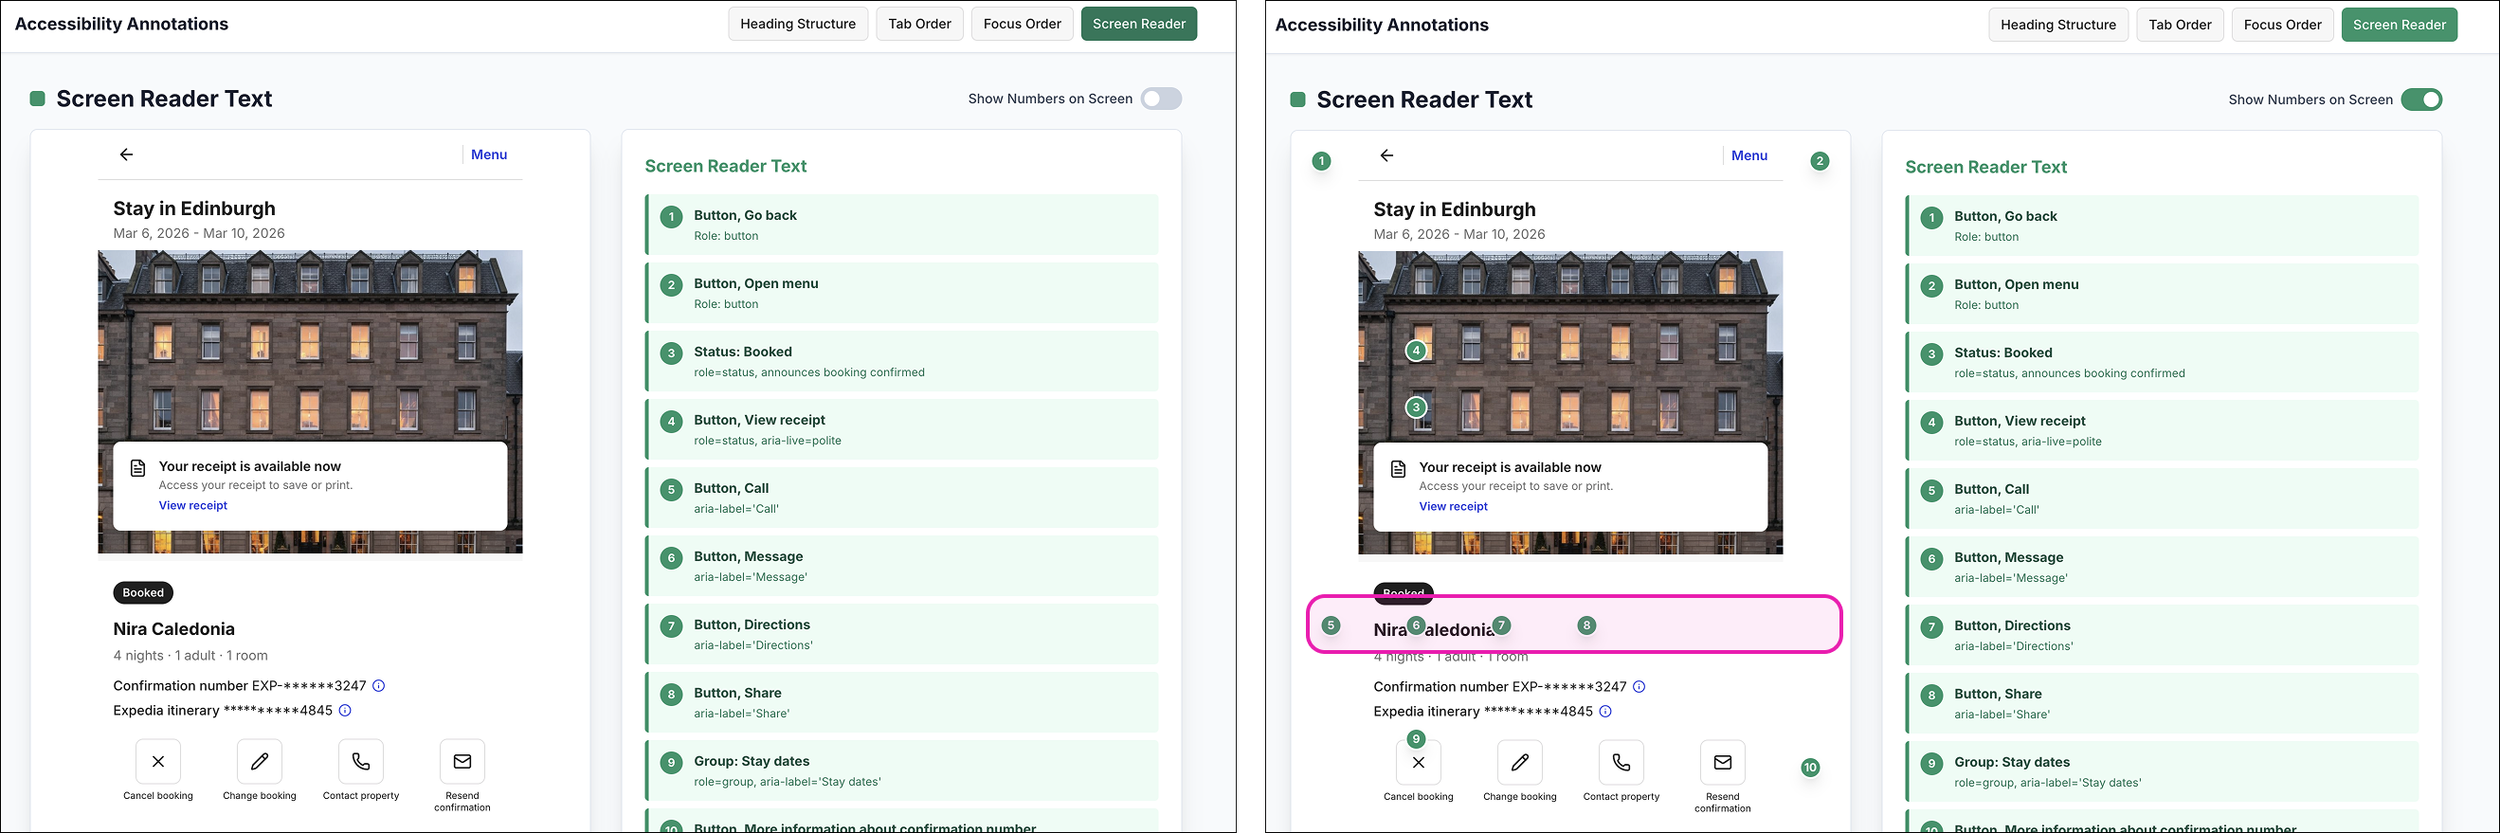Click Cancel booking X icon in left panel
This screenshot has height=833, width=2500.
(158, 761)
